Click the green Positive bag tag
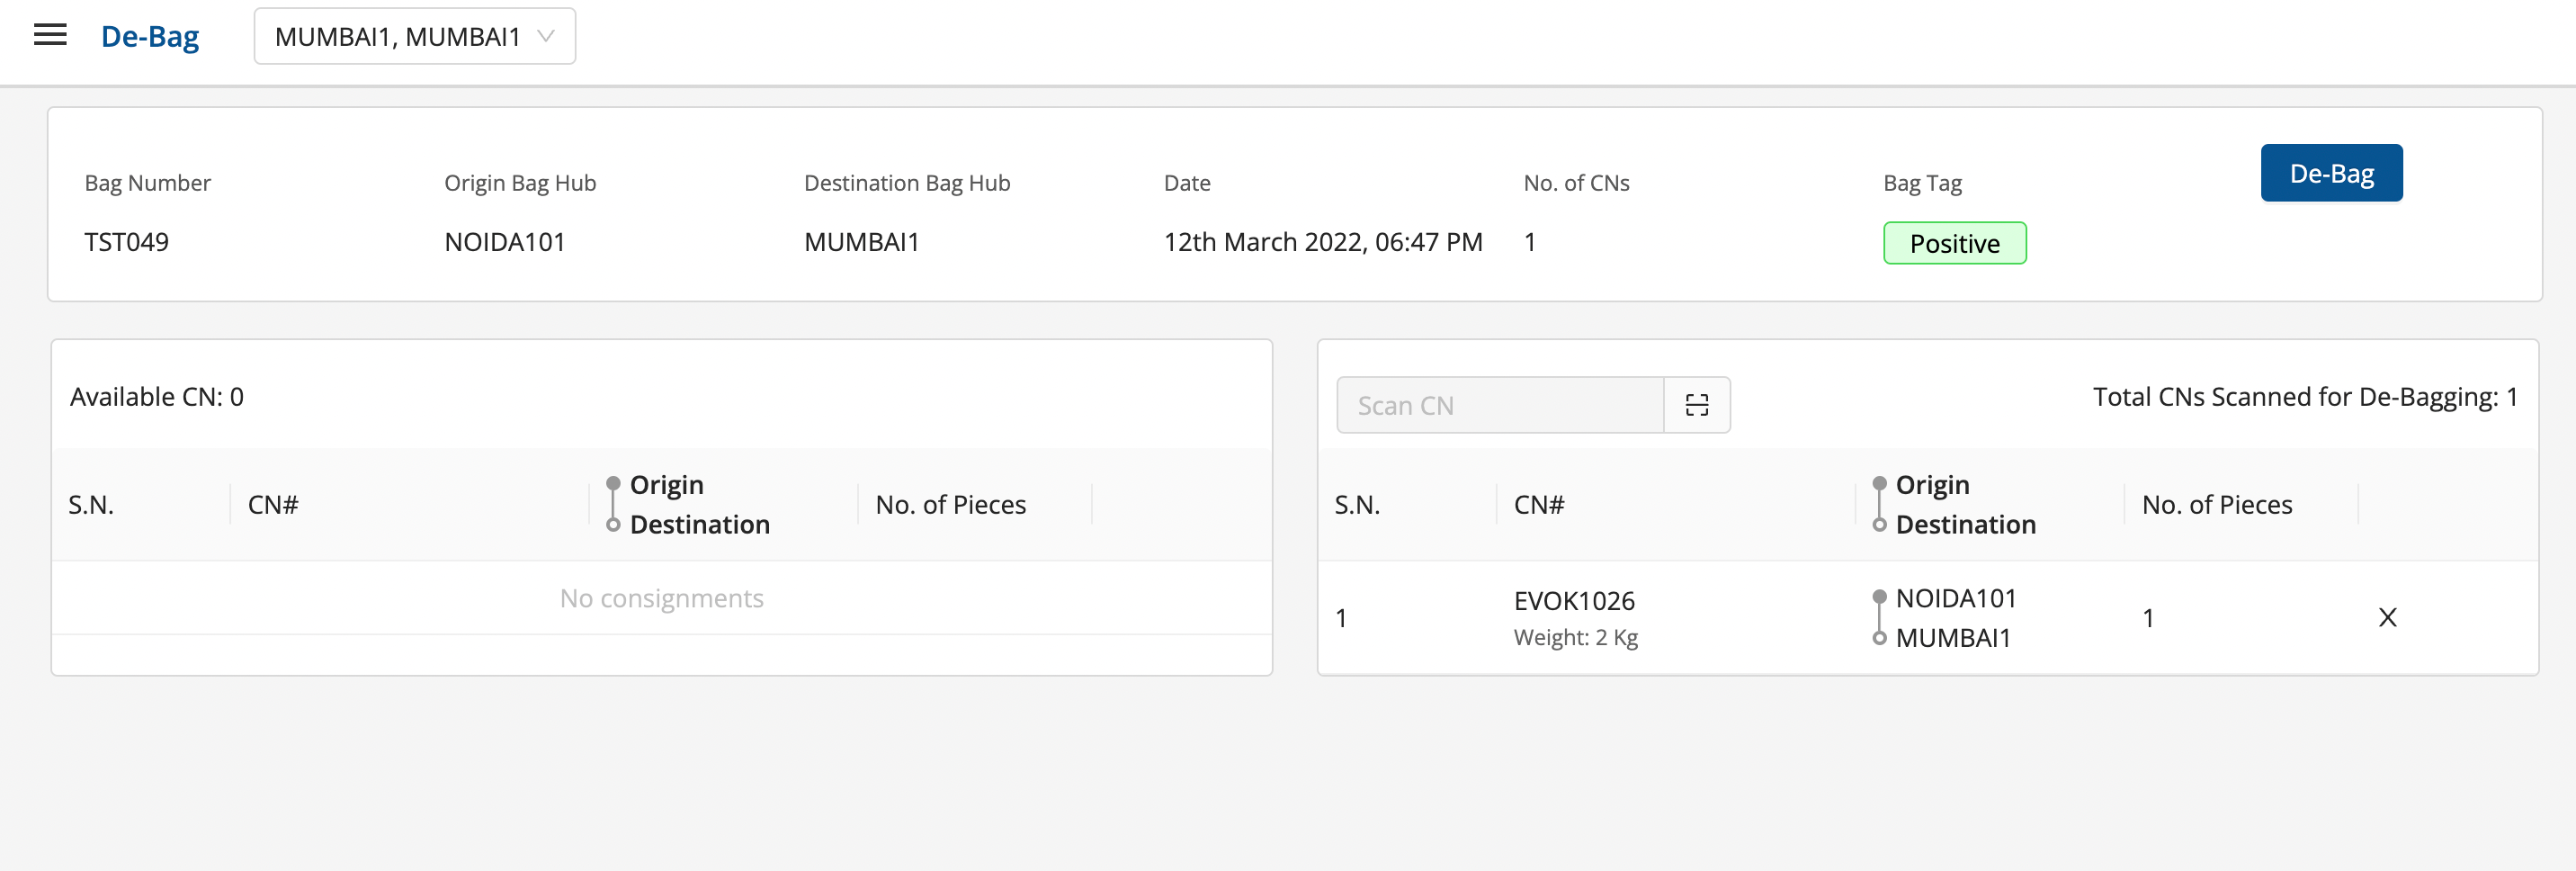This screenshot has width=2576, height=871. (x=1954, y=243)
